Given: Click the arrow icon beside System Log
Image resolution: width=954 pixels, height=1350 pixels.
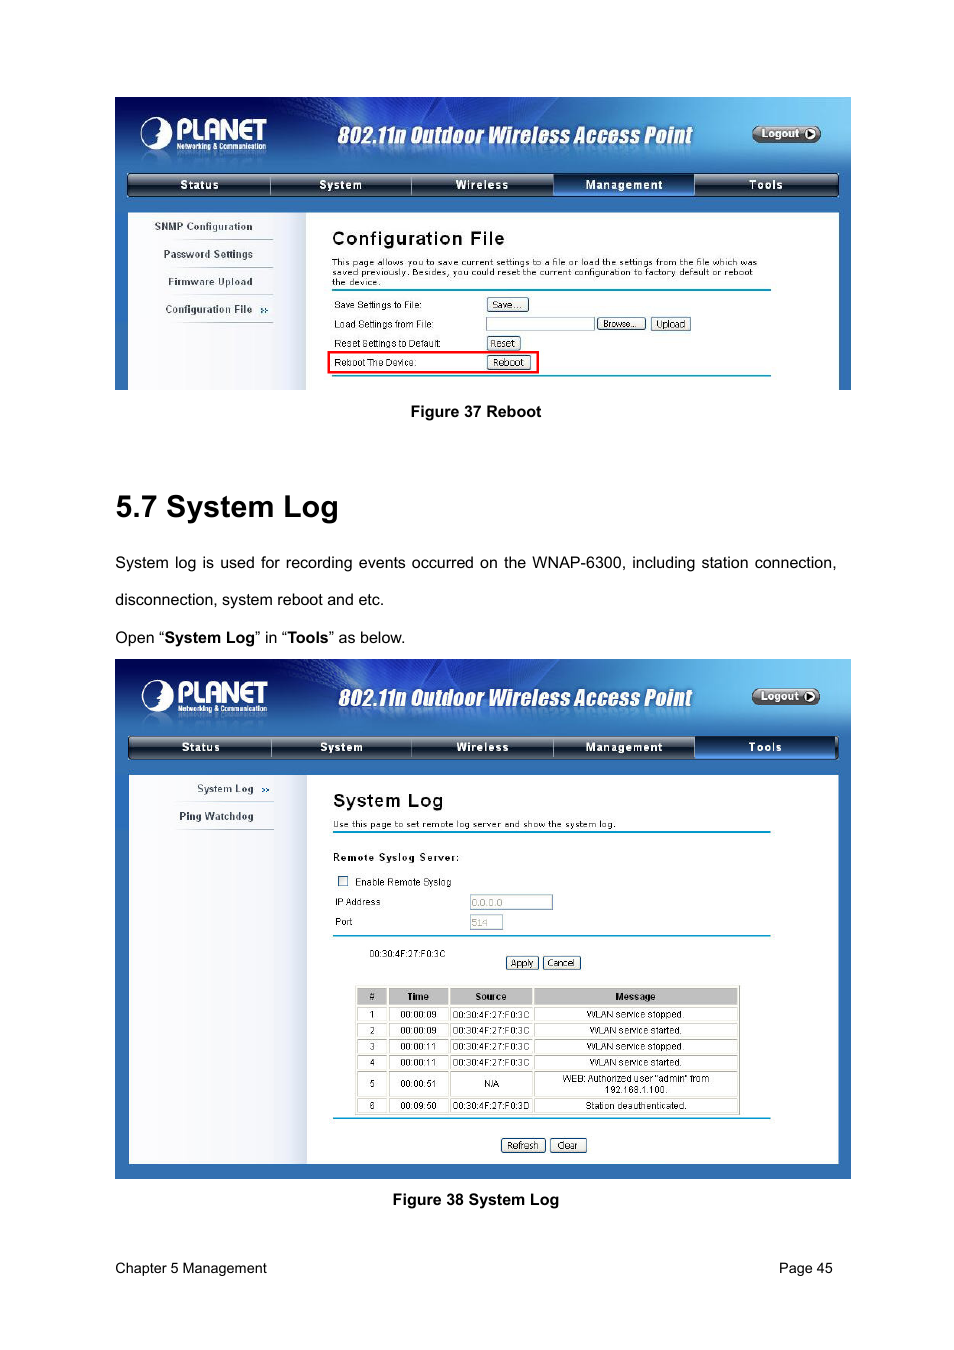Looking at the screenshot, I should coord(265,790).
